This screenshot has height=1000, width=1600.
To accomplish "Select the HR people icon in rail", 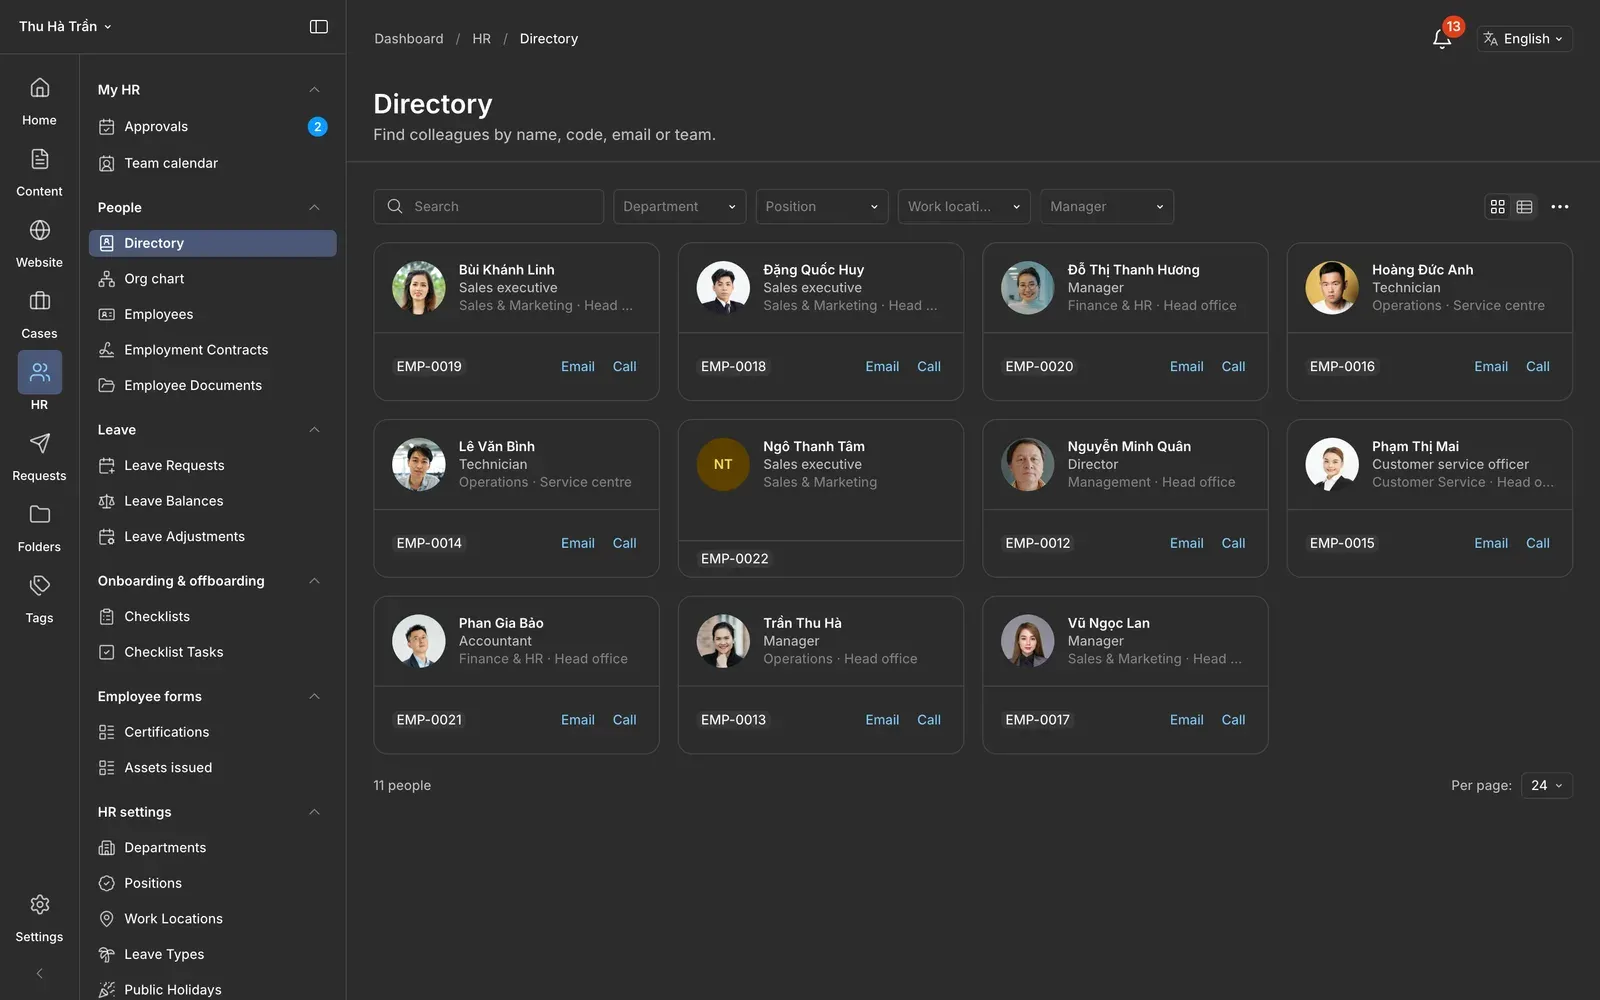I will pos(39,372).
